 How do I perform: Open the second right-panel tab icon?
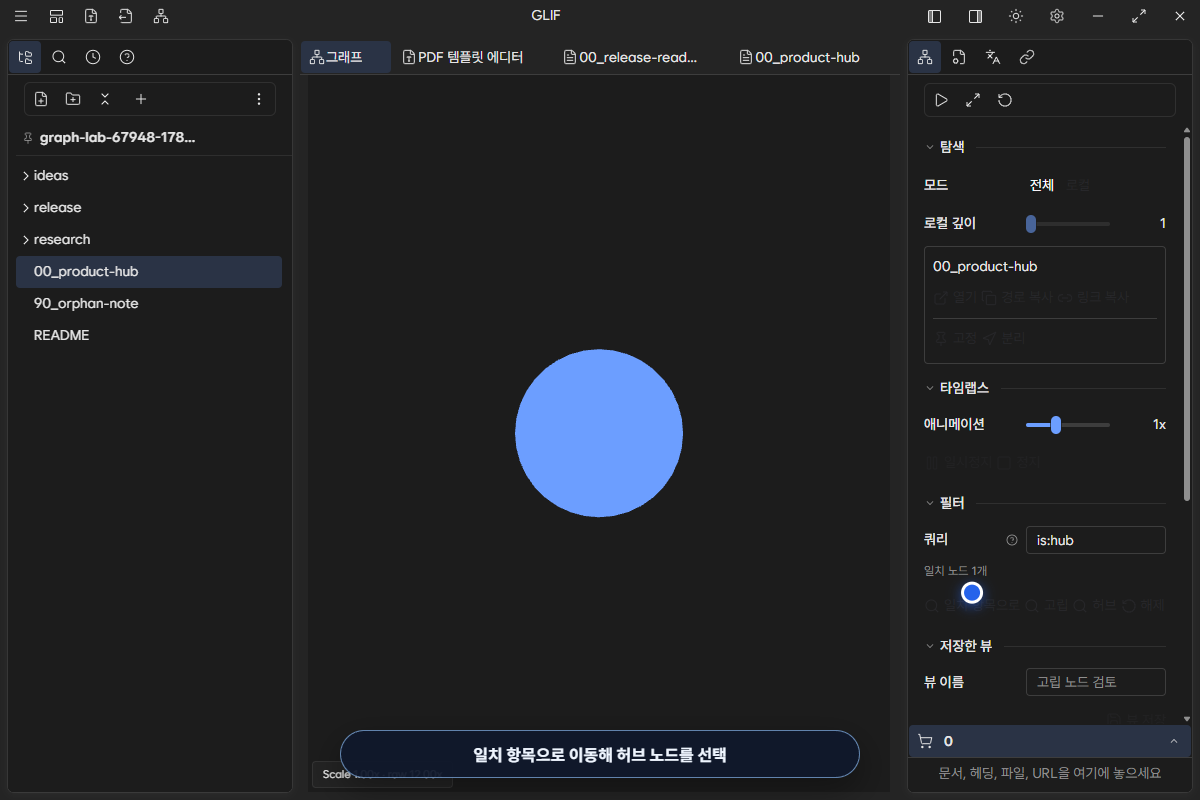pyautogui.click(x=959, y=57)
